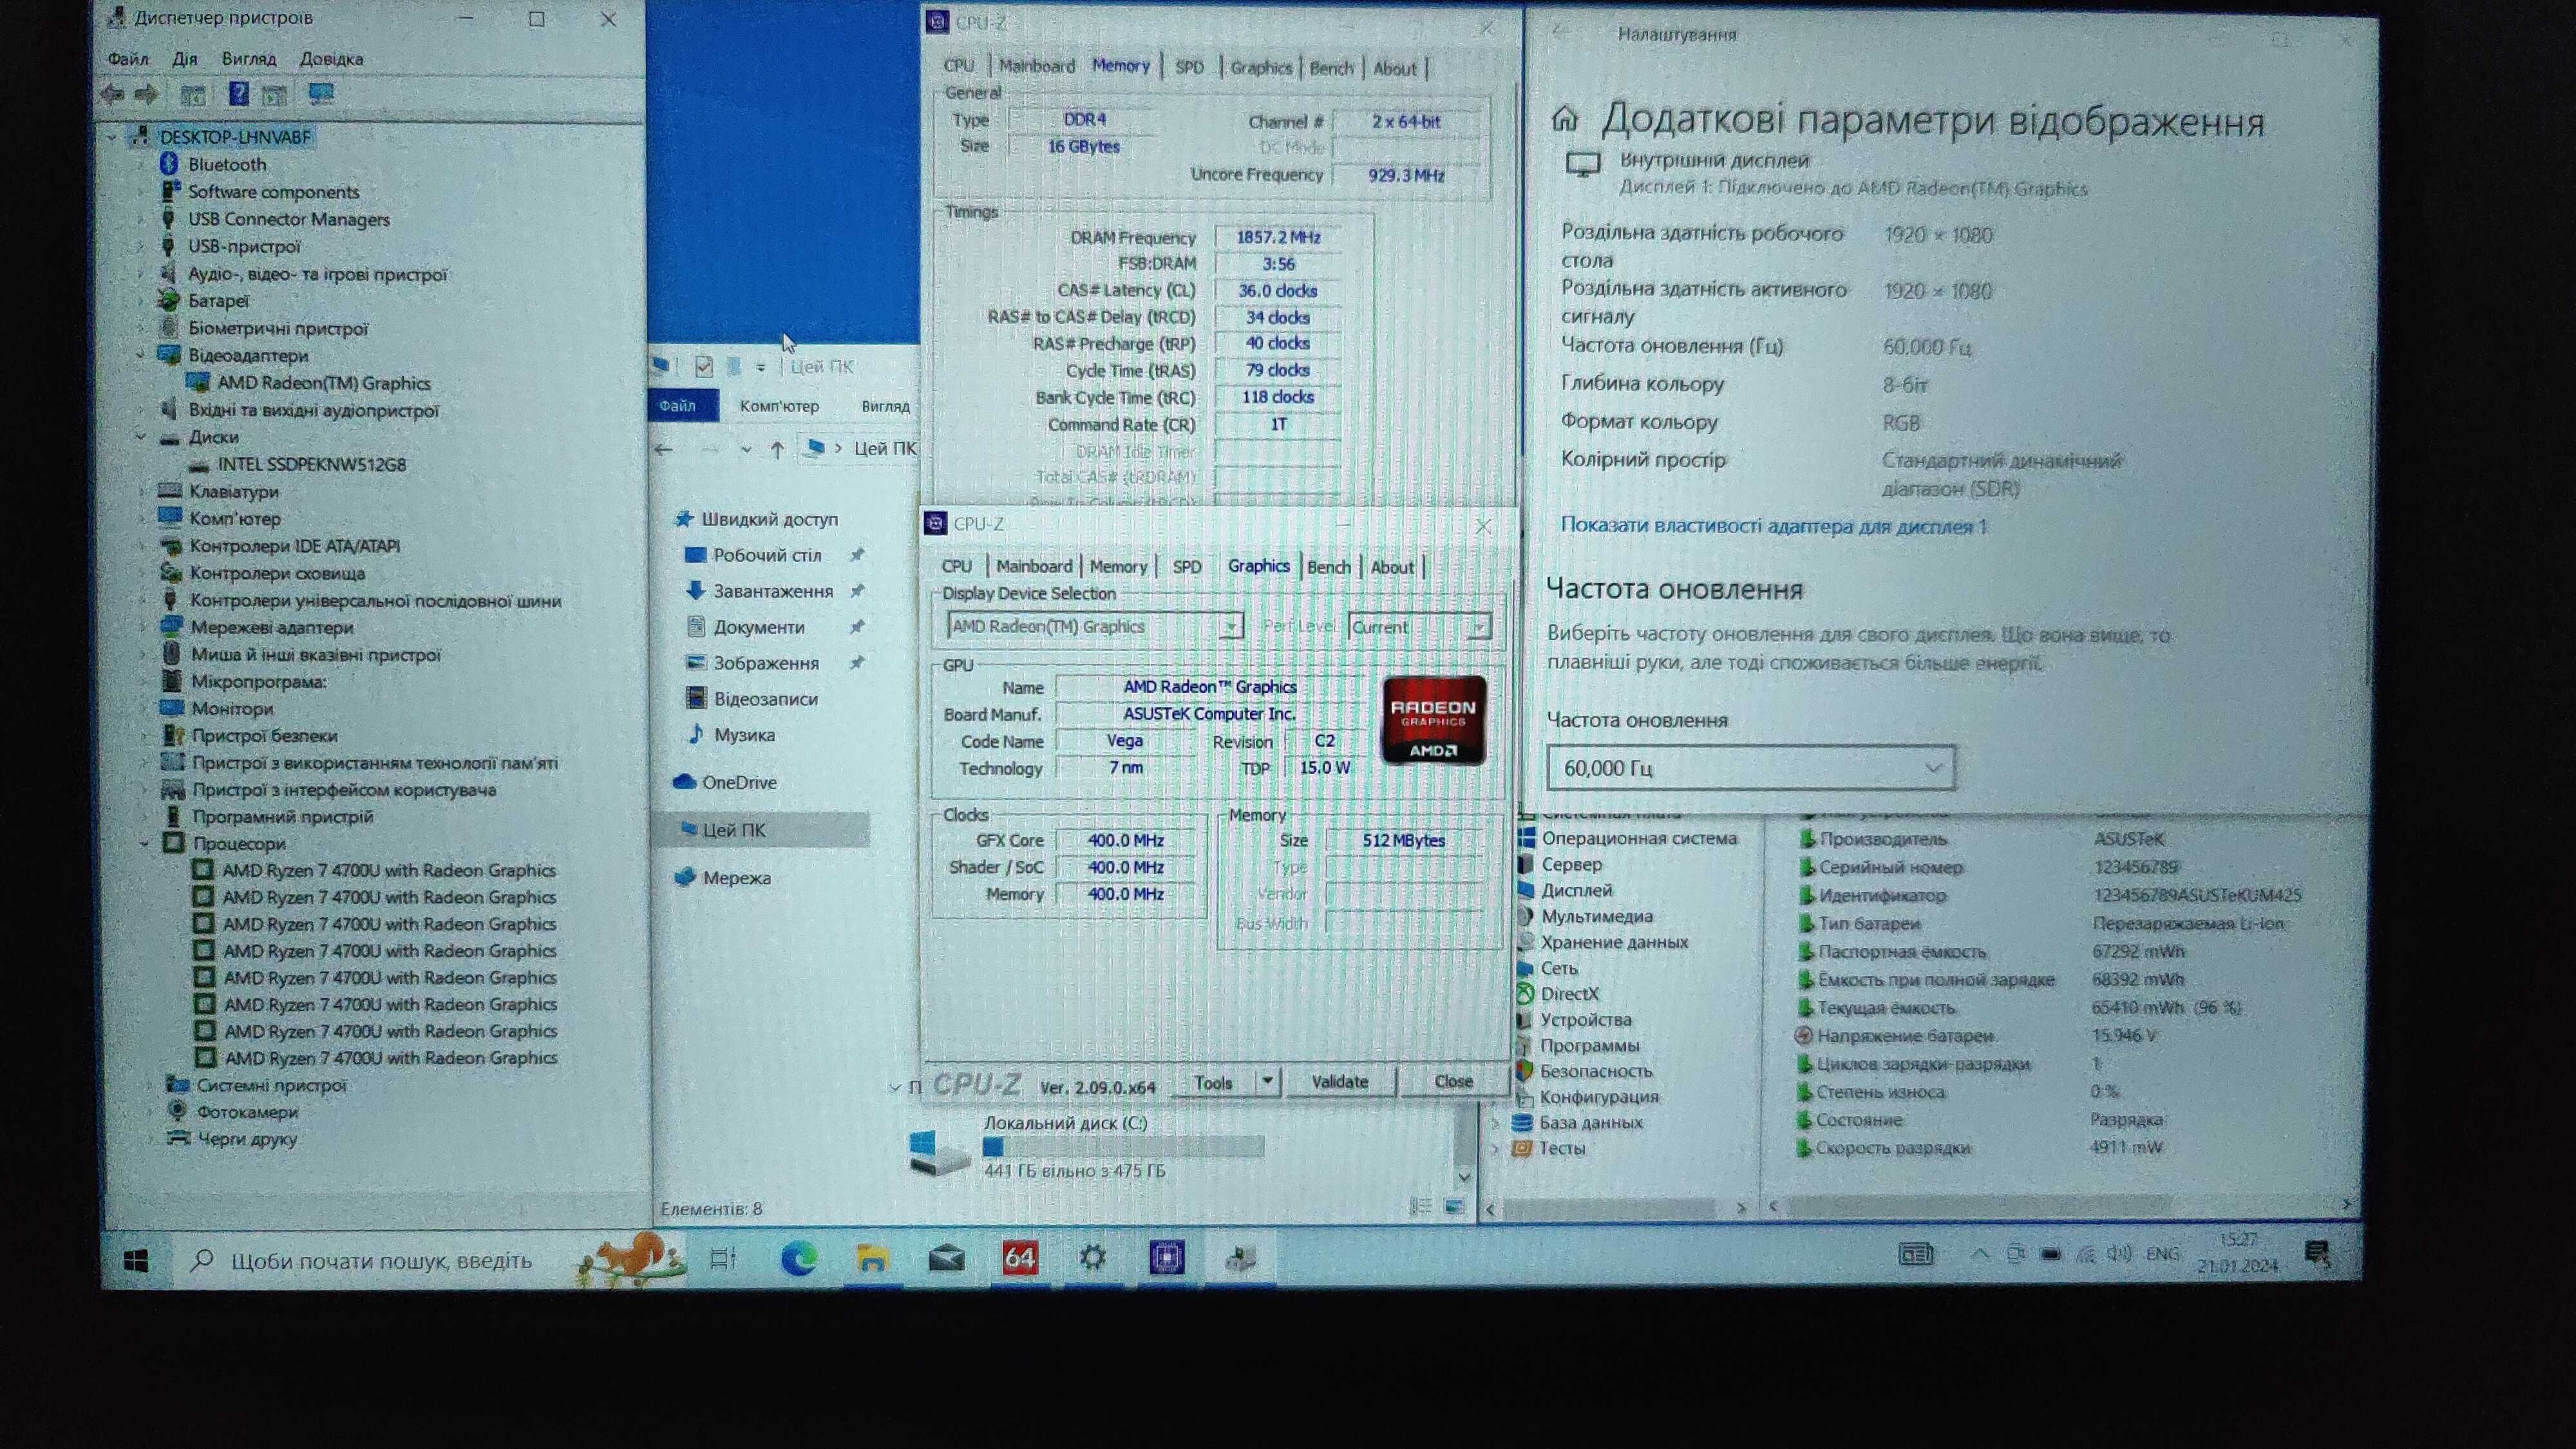2576x1449 pixels.
Task: Open Документи in Explorer sidebar
Action: [759, 627]
